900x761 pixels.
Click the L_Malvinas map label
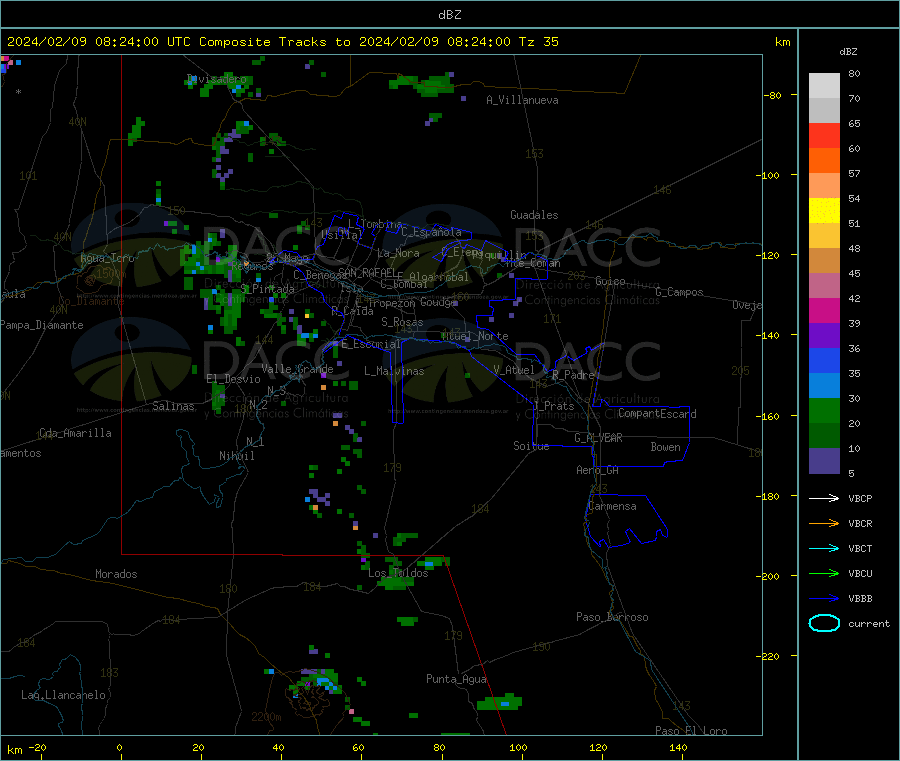coord(394,371)
